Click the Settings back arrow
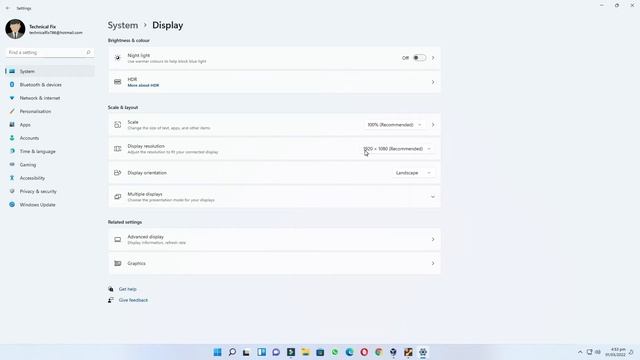Image resolution: width=640 pixels, height=360 pixels. [8, 8]
